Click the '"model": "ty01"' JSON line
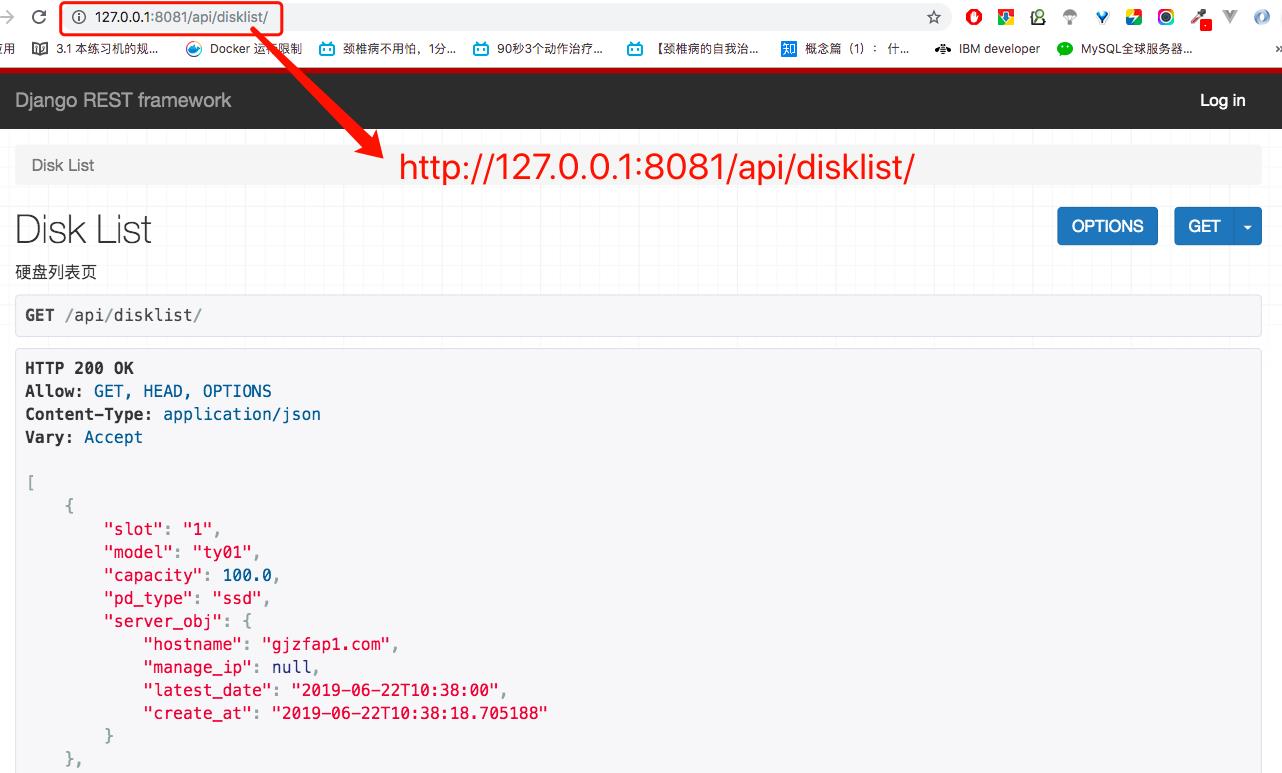 tap(182, 552)
